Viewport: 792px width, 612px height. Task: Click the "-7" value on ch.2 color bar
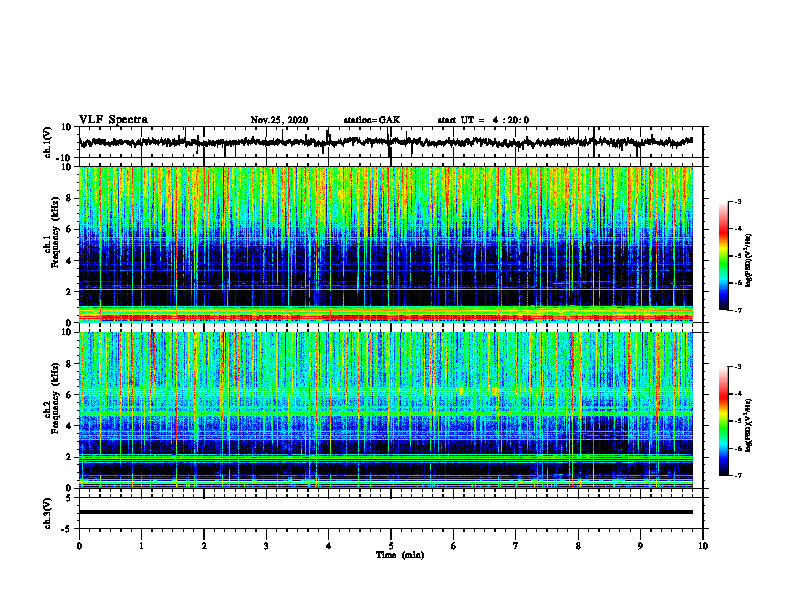(737, 475)
